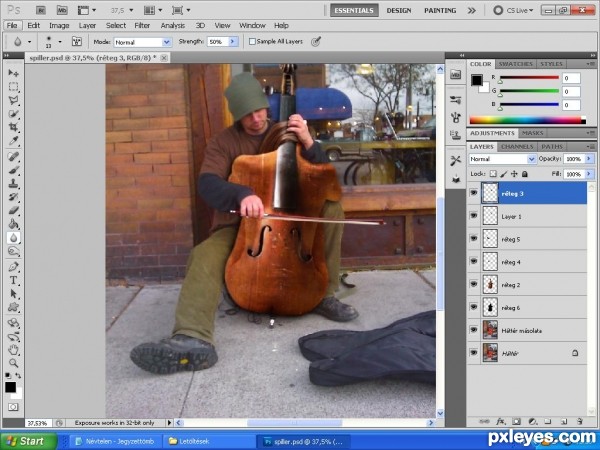
Task: Hide the réteg 2 layer
Action: click(474, 284)
